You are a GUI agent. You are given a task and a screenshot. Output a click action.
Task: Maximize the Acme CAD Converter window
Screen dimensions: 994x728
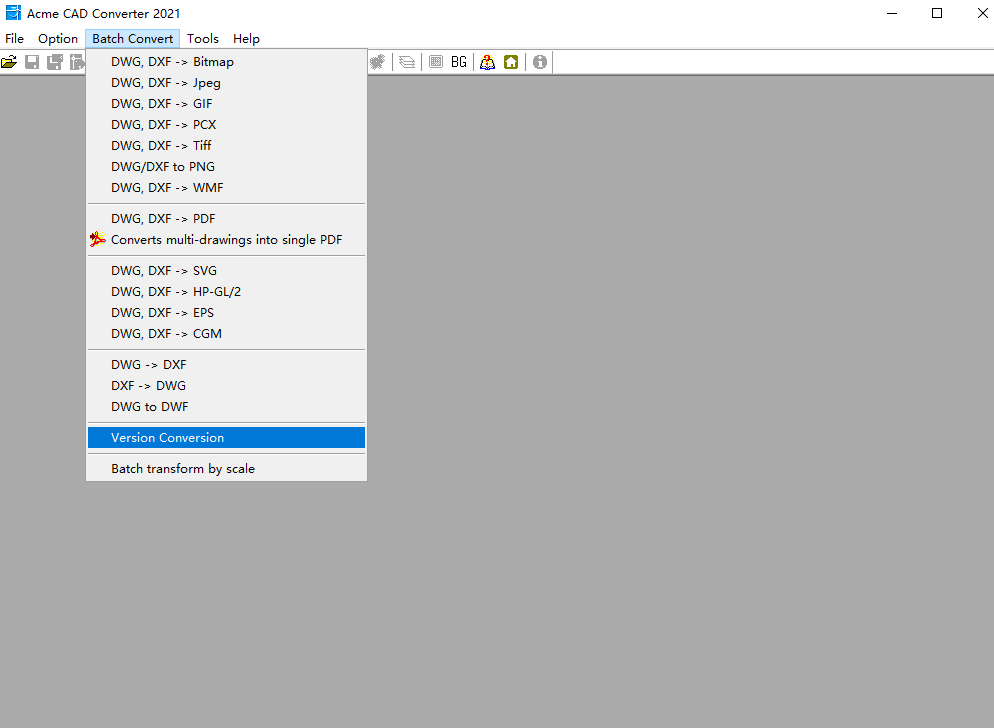pyautogui.click(x=937, y=13)
